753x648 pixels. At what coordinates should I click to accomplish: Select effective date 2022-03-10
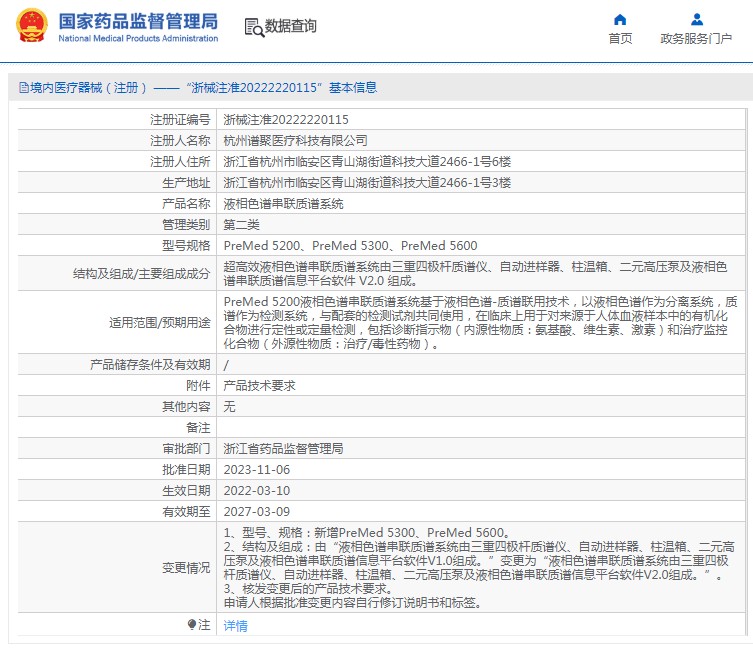257,491
